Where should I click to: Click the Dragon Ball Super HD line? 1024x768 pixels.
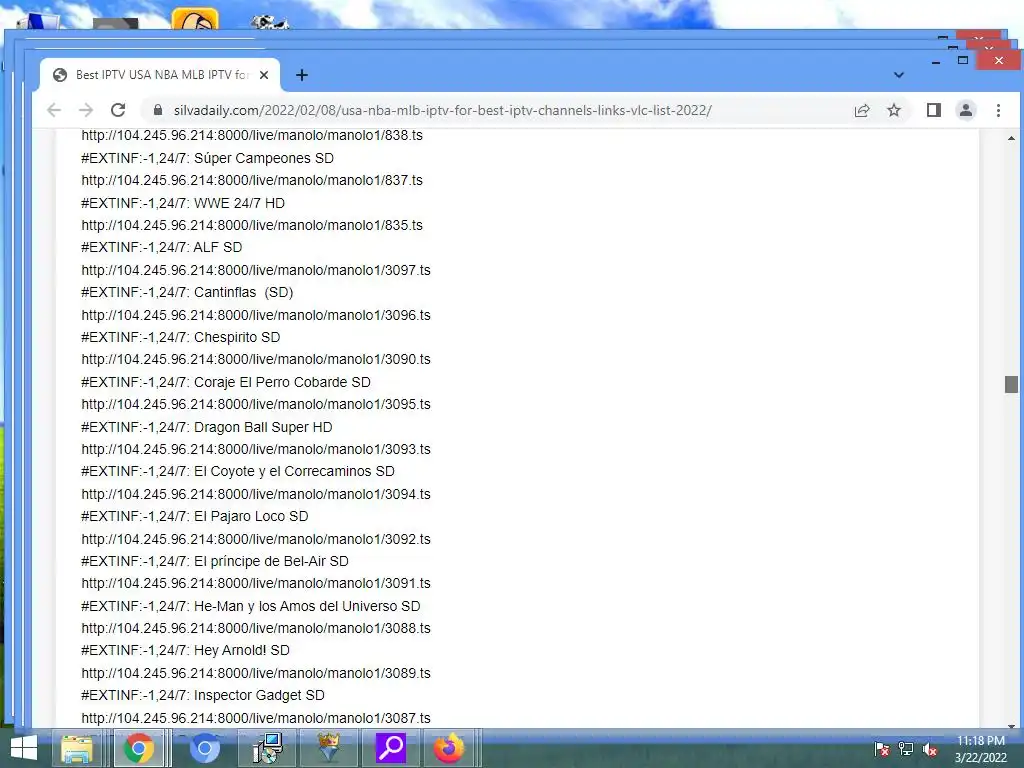tap(206, 427)
